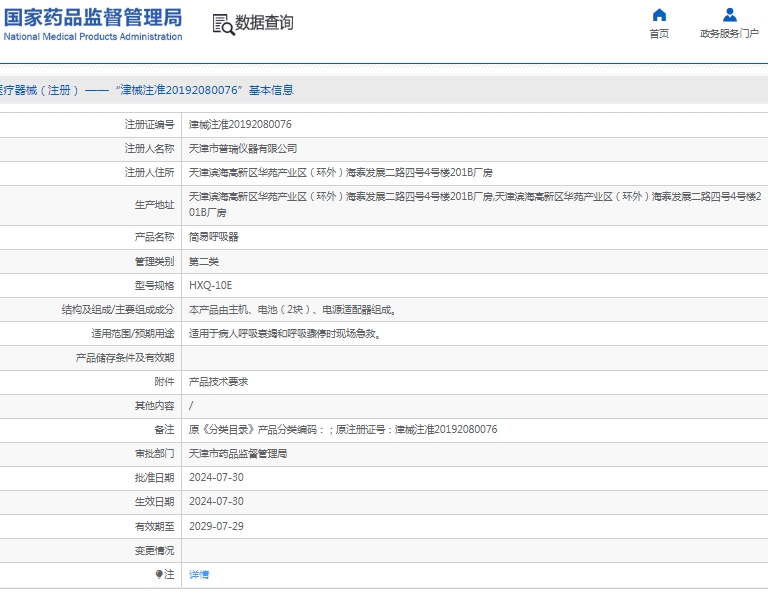The image size is (768, 593).
Task: Select registration number 津械注准20192080076 value cell
Action: [240, 124]
